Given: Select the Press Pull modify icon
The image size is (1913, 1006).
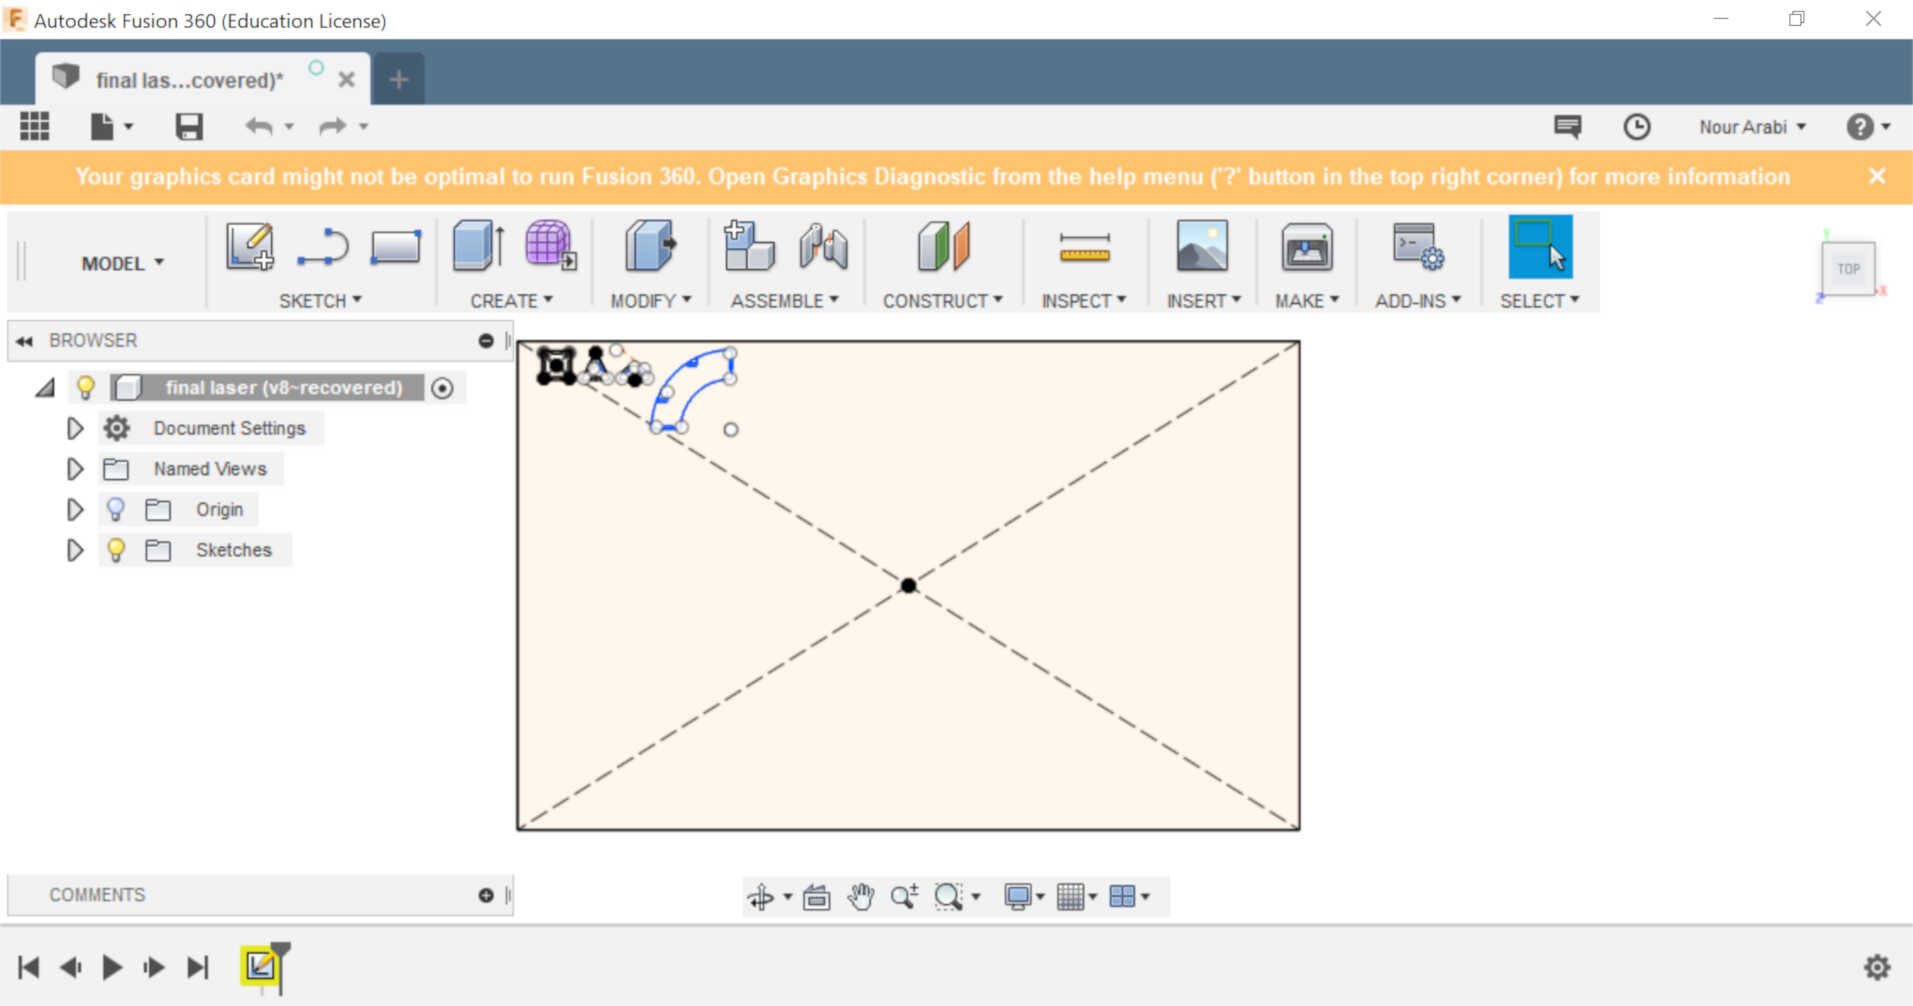Looking at the screenshot, I should (x=650, y=246).
